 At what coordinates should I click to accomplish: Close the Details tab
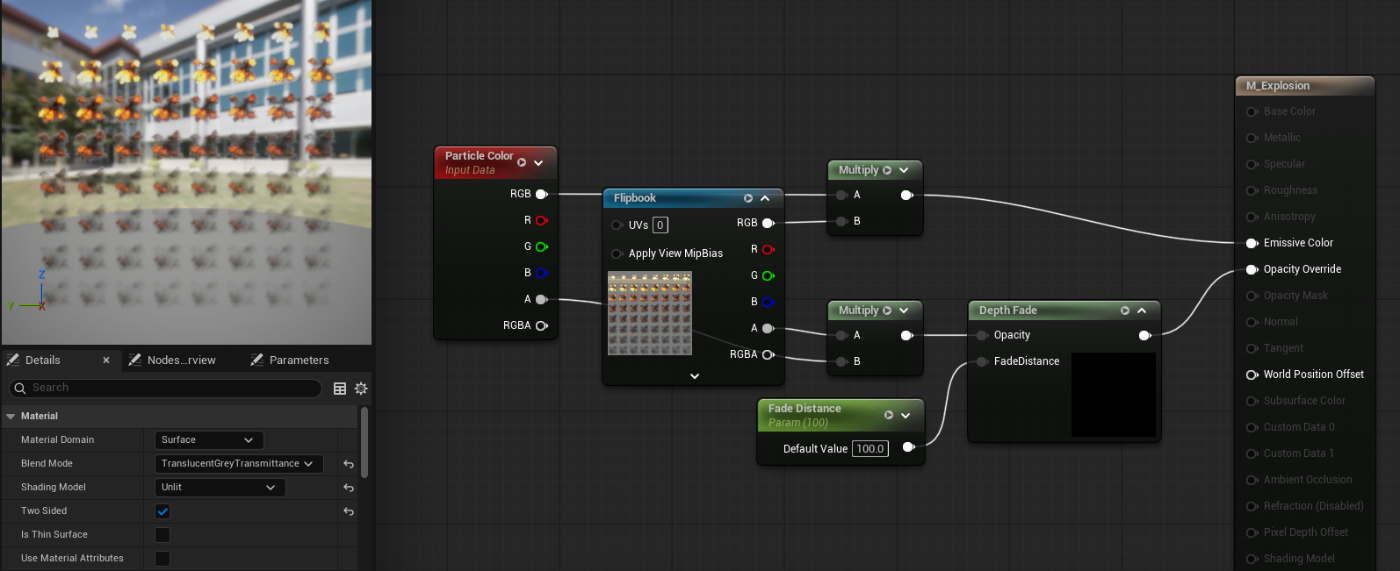pos(106,360)
